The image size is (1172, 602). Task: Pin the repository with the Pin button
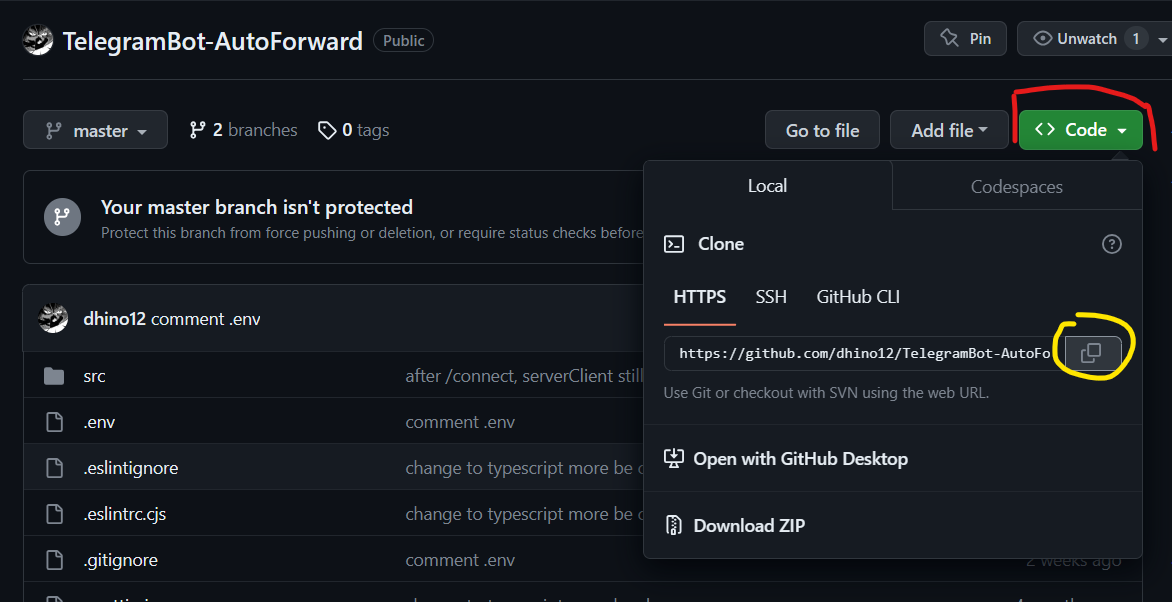[965, 39]
